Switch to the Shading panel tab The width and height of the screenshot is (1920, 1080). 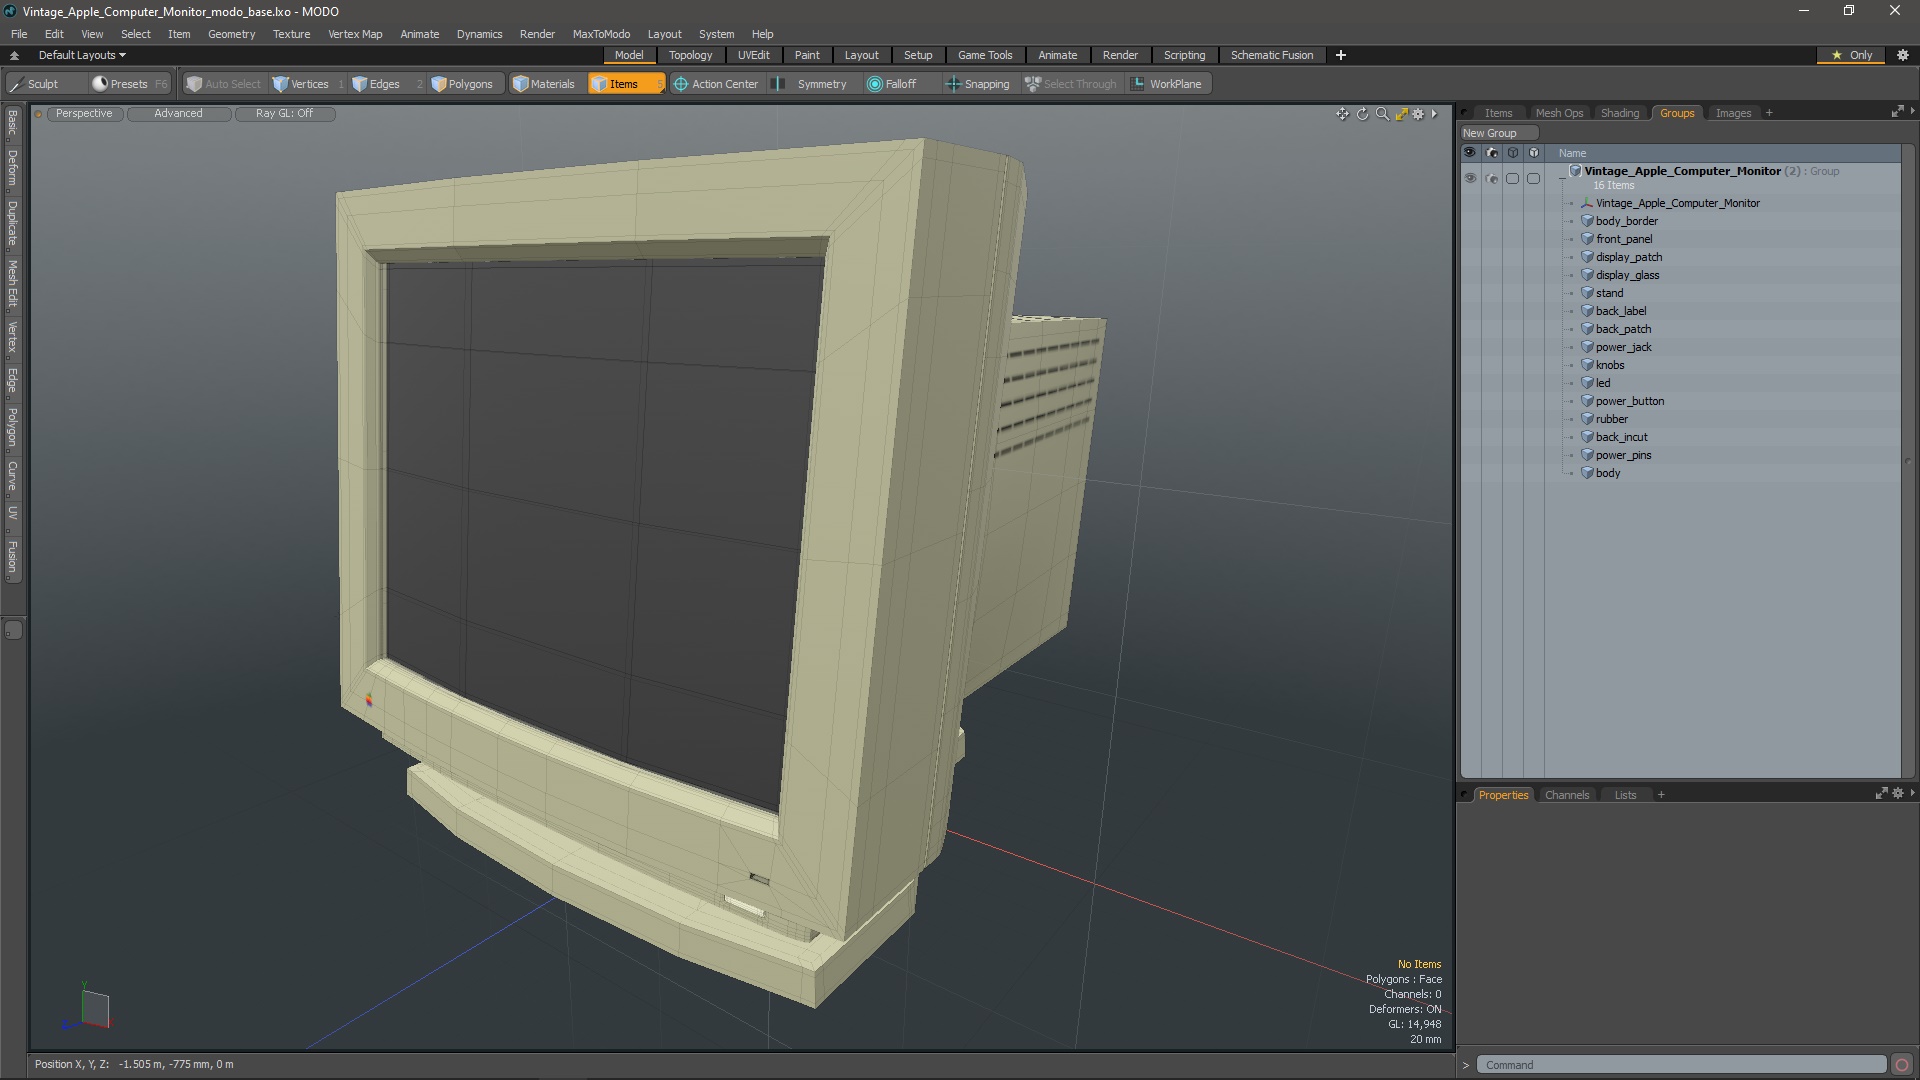tap(1619, 113)
